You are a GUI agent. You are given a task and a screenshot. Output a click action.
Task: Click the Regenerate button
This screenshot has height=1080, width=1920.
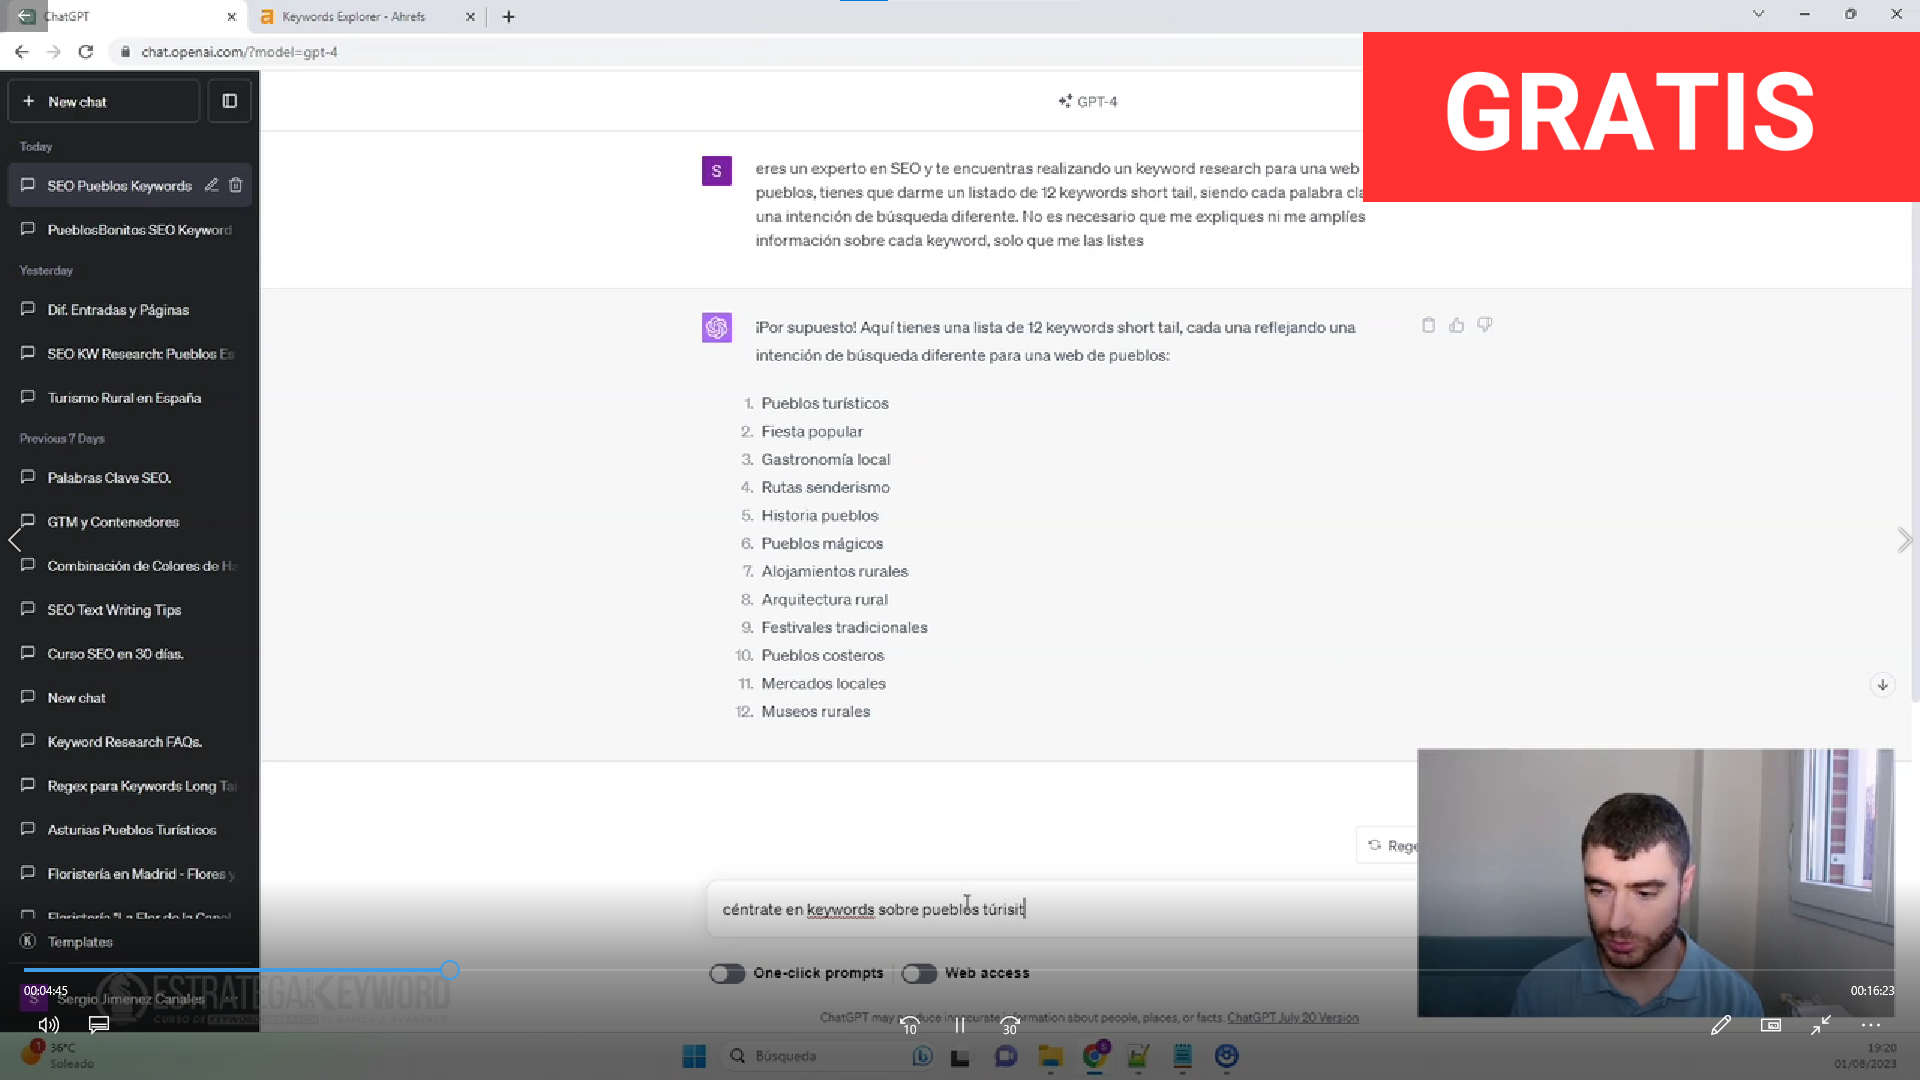click(x=1388, y=845)
